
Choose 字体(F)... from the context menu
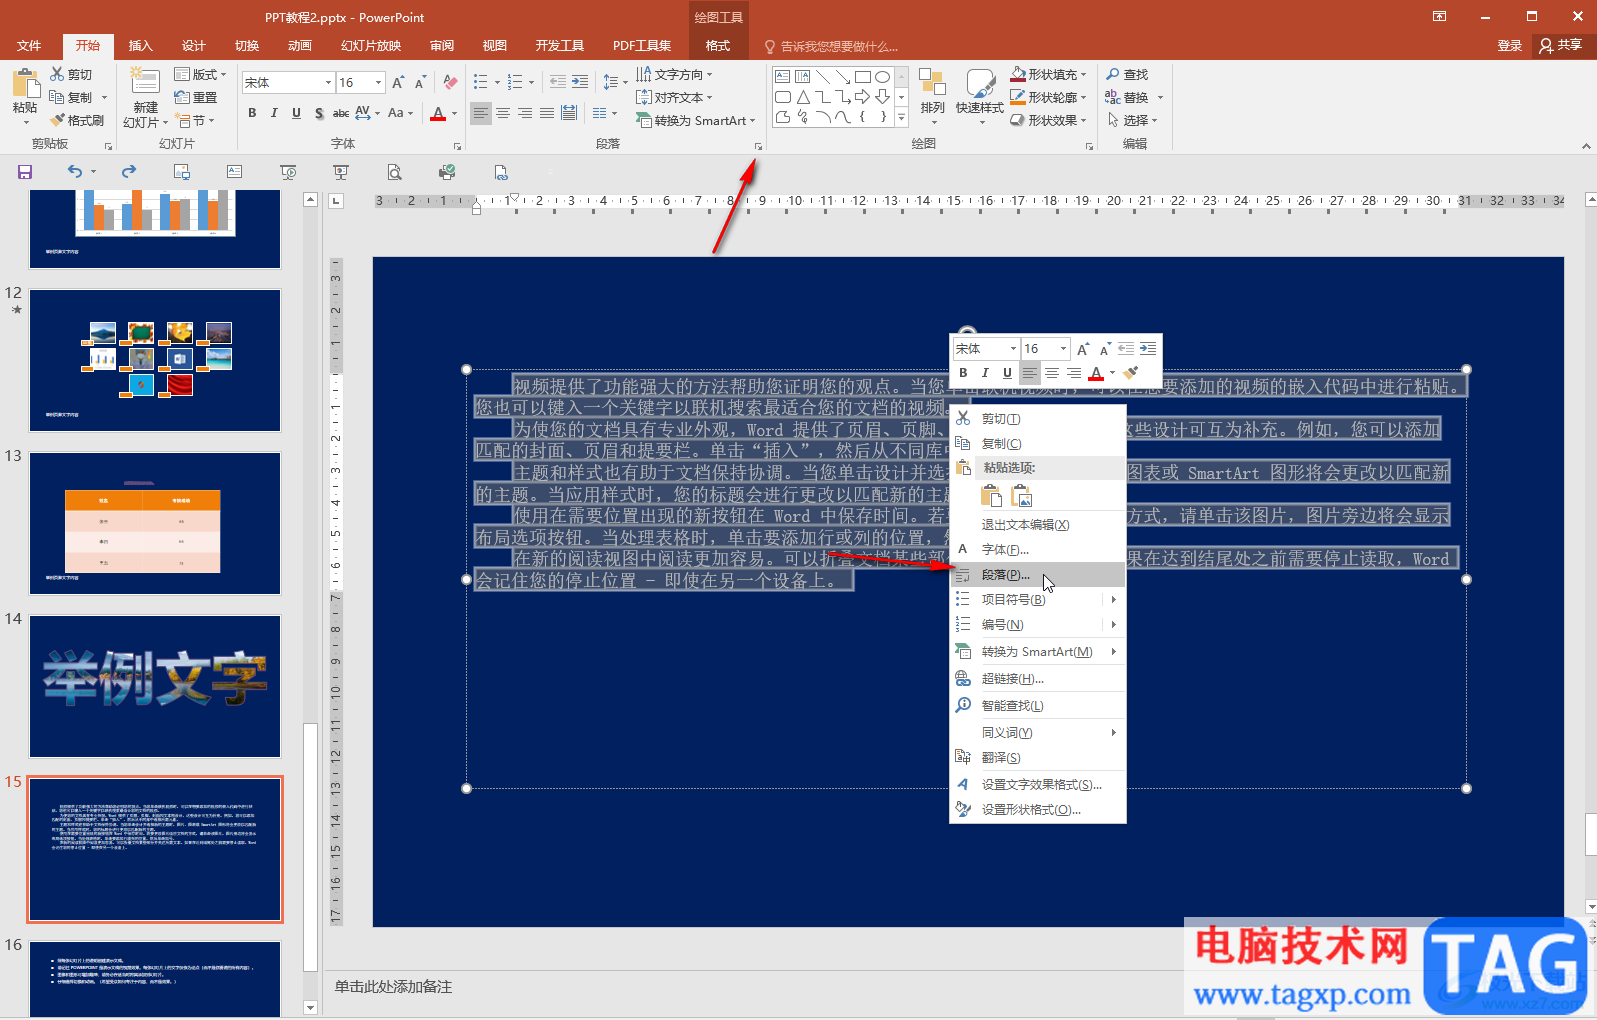tap(1038, 550)
